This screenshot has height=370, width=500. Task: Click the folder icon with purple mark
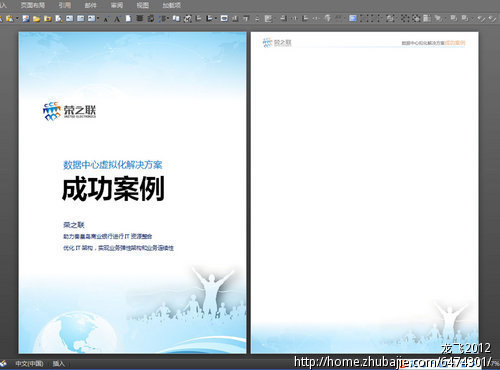click(x=48, y=19)
